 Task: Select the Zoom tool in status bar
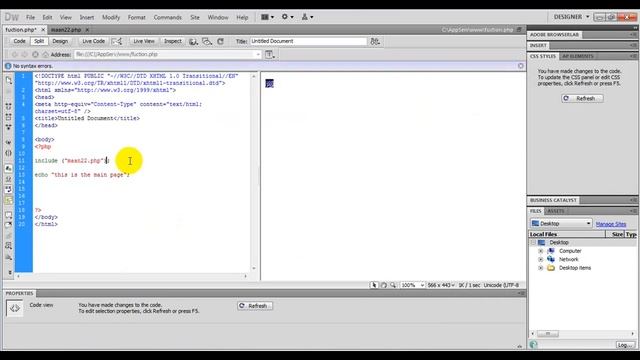point(393,285)
